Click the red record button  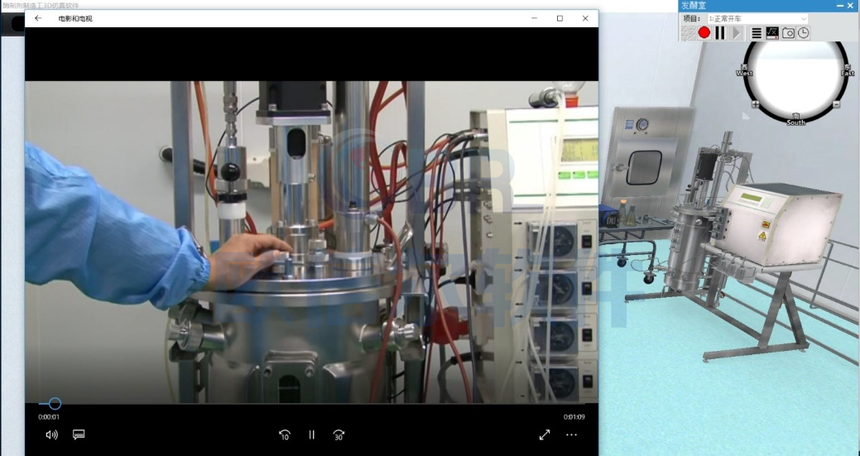pyautogui.click(x=704, y=33)
